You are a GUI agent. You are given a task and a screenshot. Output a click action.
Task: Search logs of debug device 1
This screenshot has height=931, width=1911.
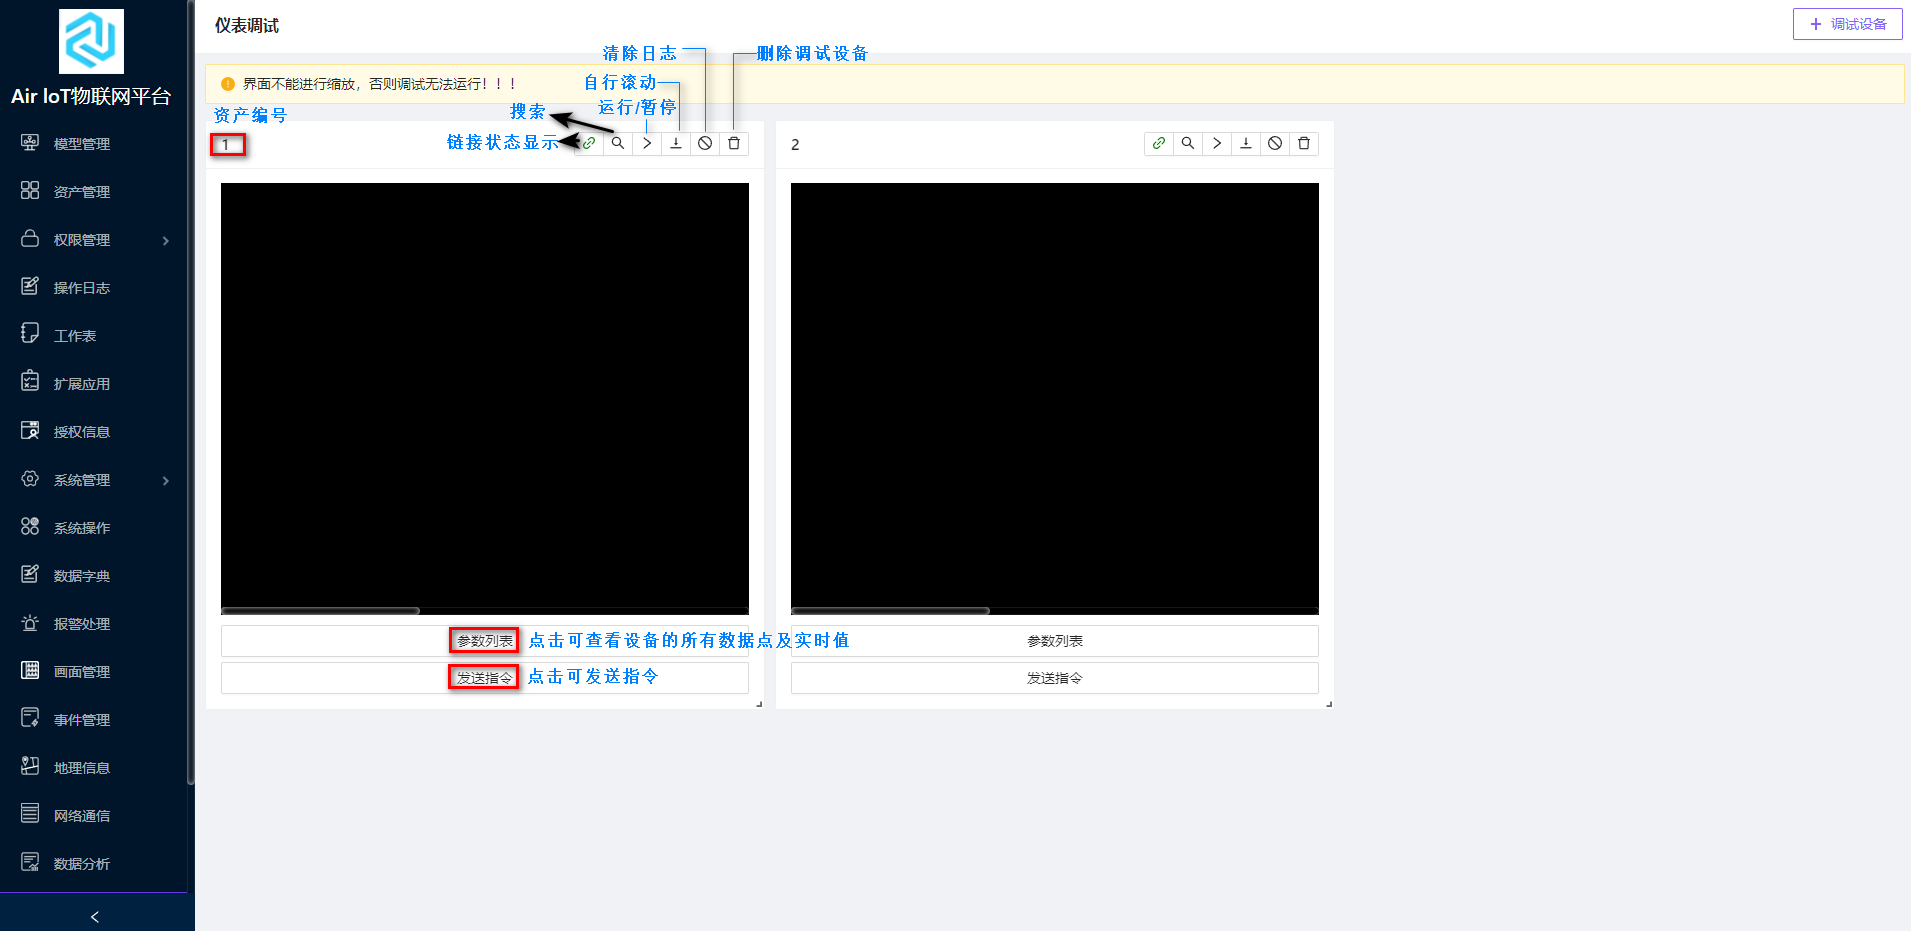point(618,143)
